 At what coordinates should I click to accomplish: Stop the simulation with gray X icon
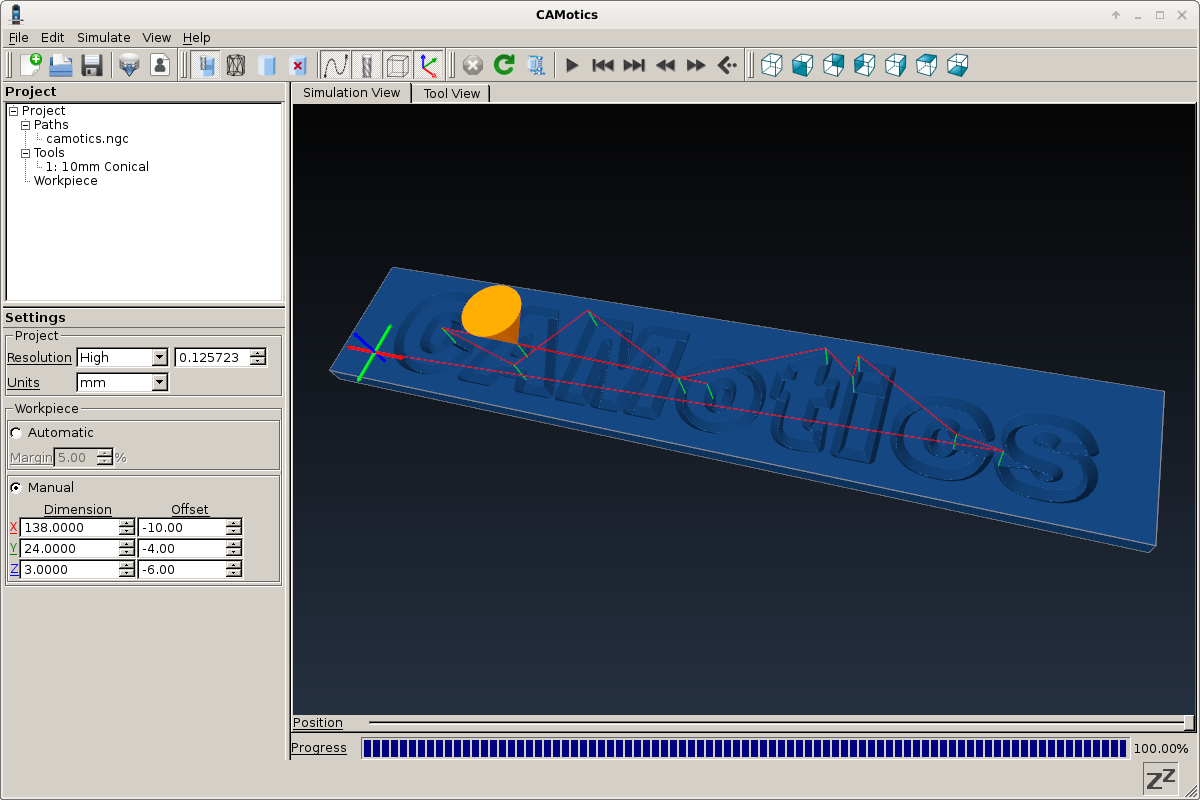(x=473, y=65)
